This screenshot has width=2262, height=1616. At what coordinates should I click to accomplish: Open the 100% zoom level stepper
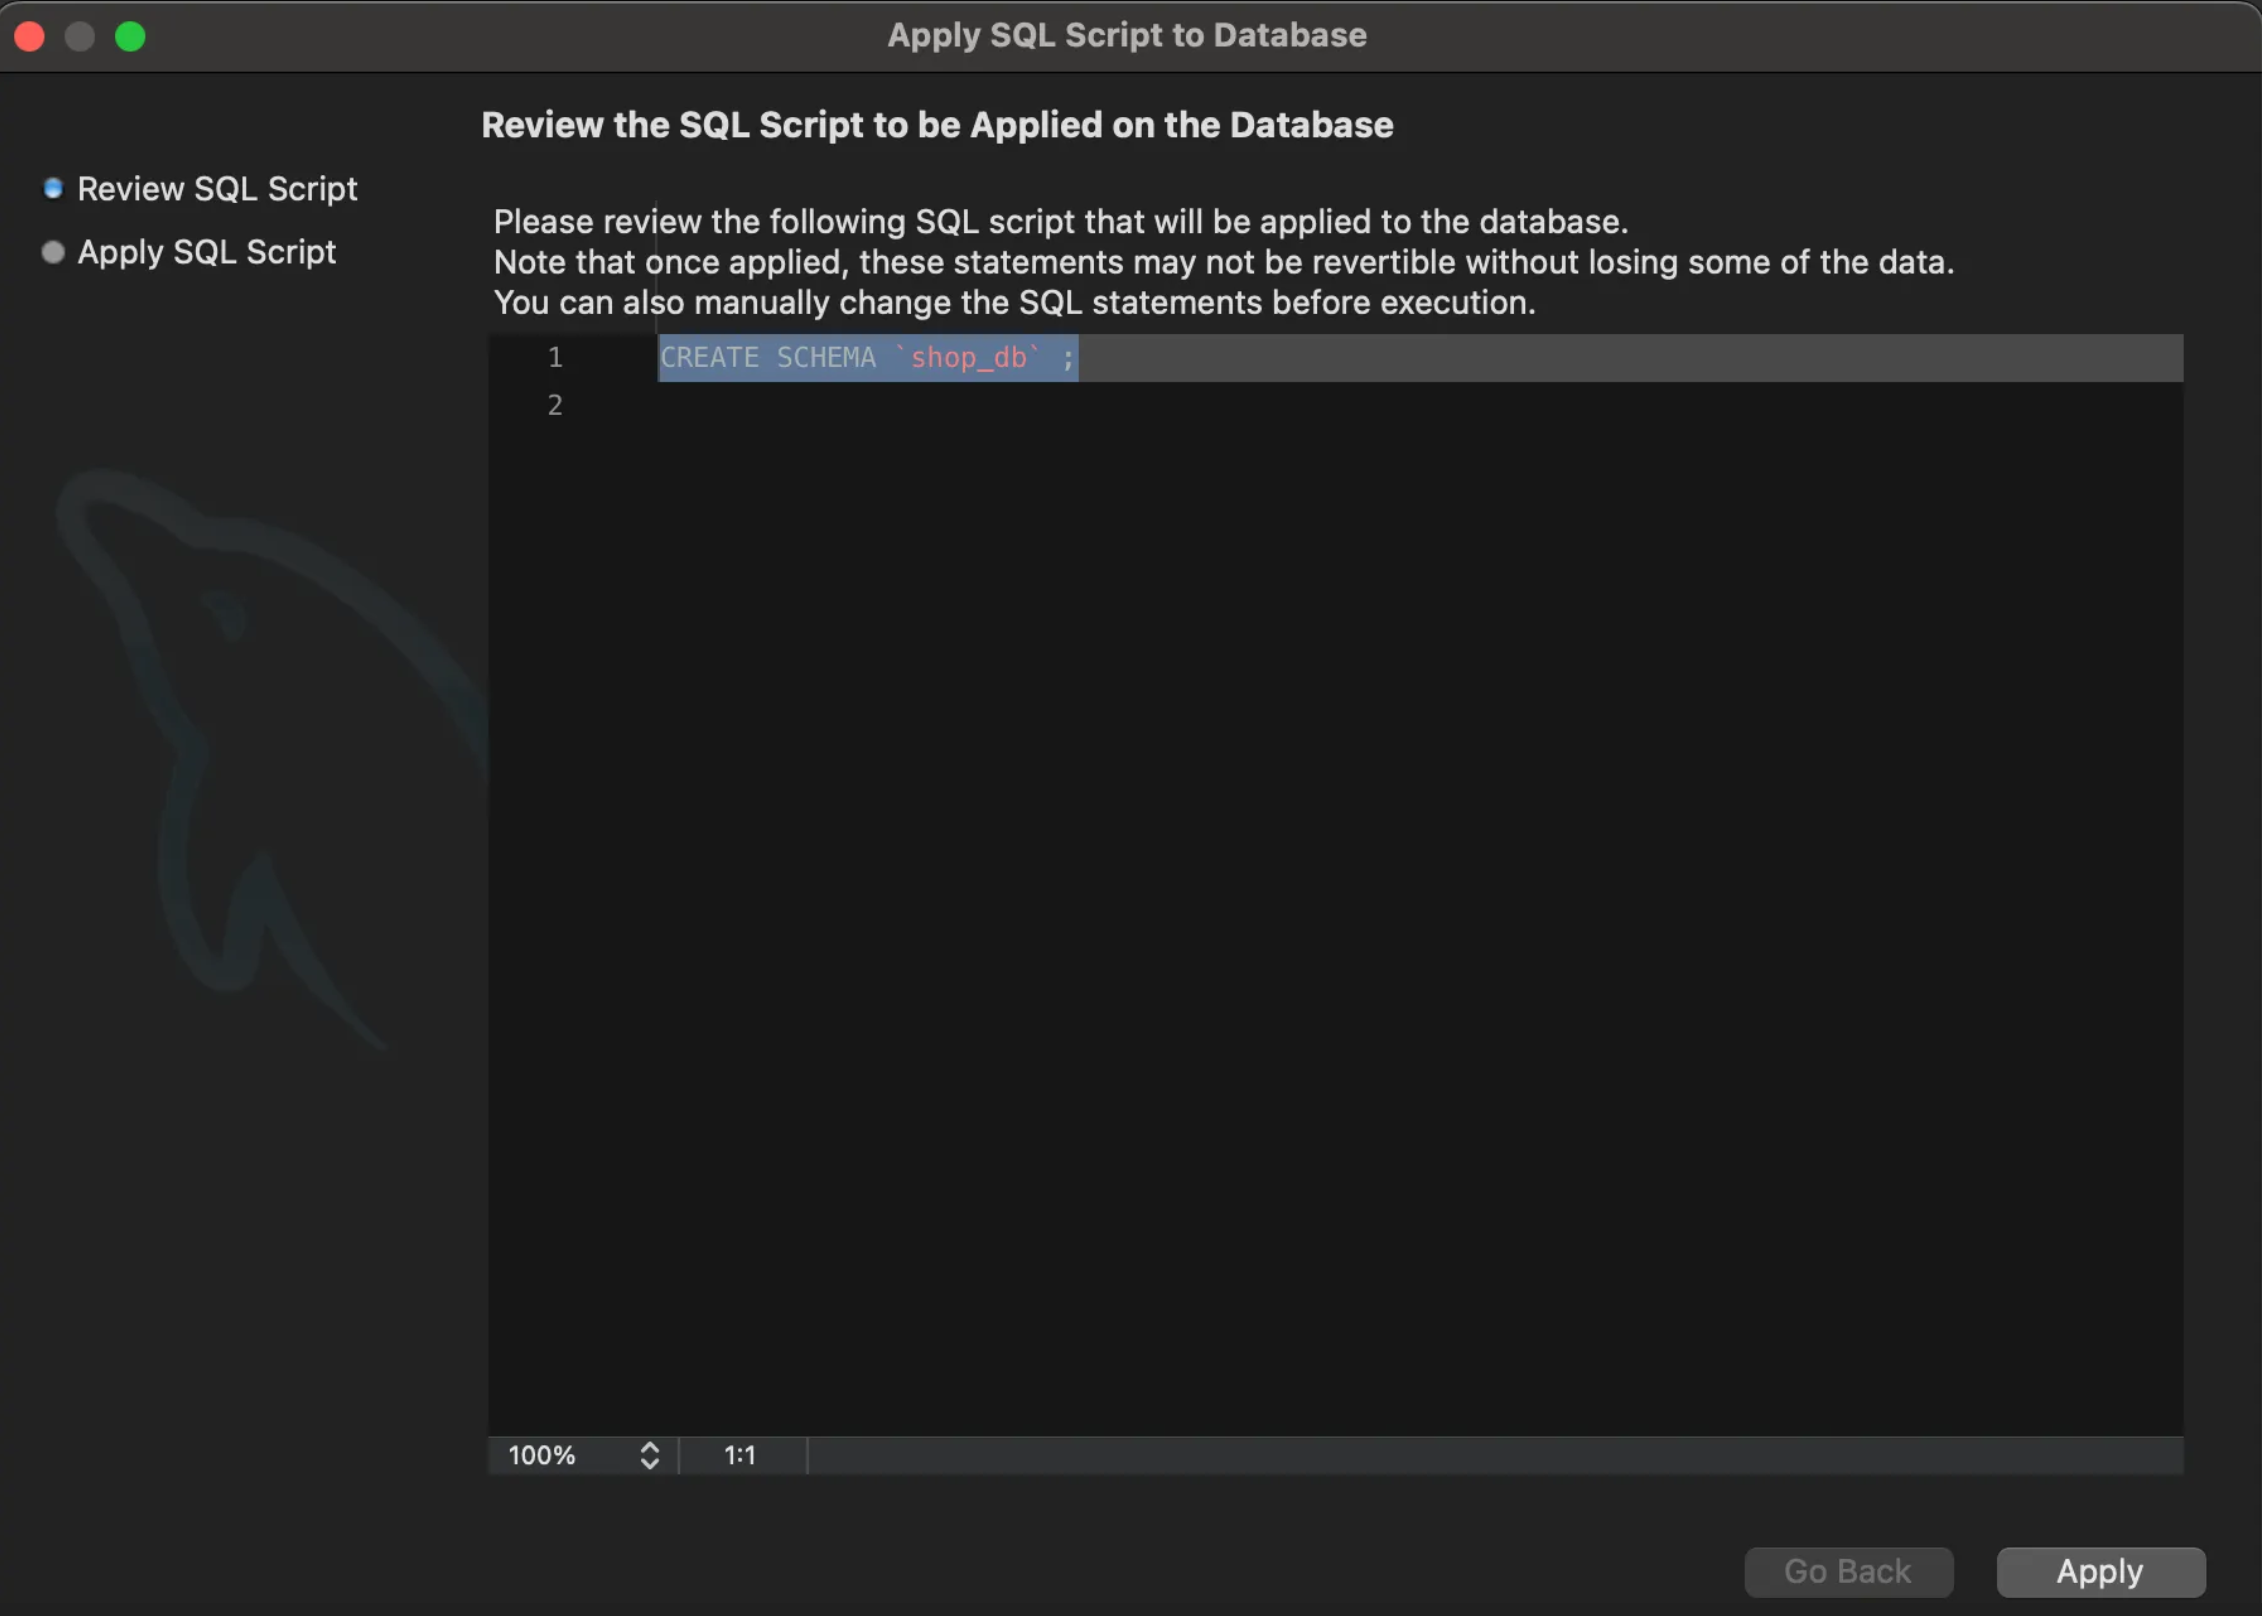[x=649, y=1455]
